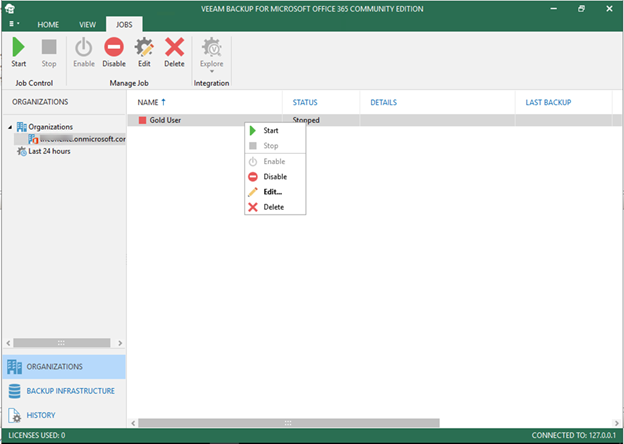Image resolution: width=624 pixels, height=444 pixels.
Task: Click the tree pane horizontal scrollbar thumb
Action: [x=62, y=343]
